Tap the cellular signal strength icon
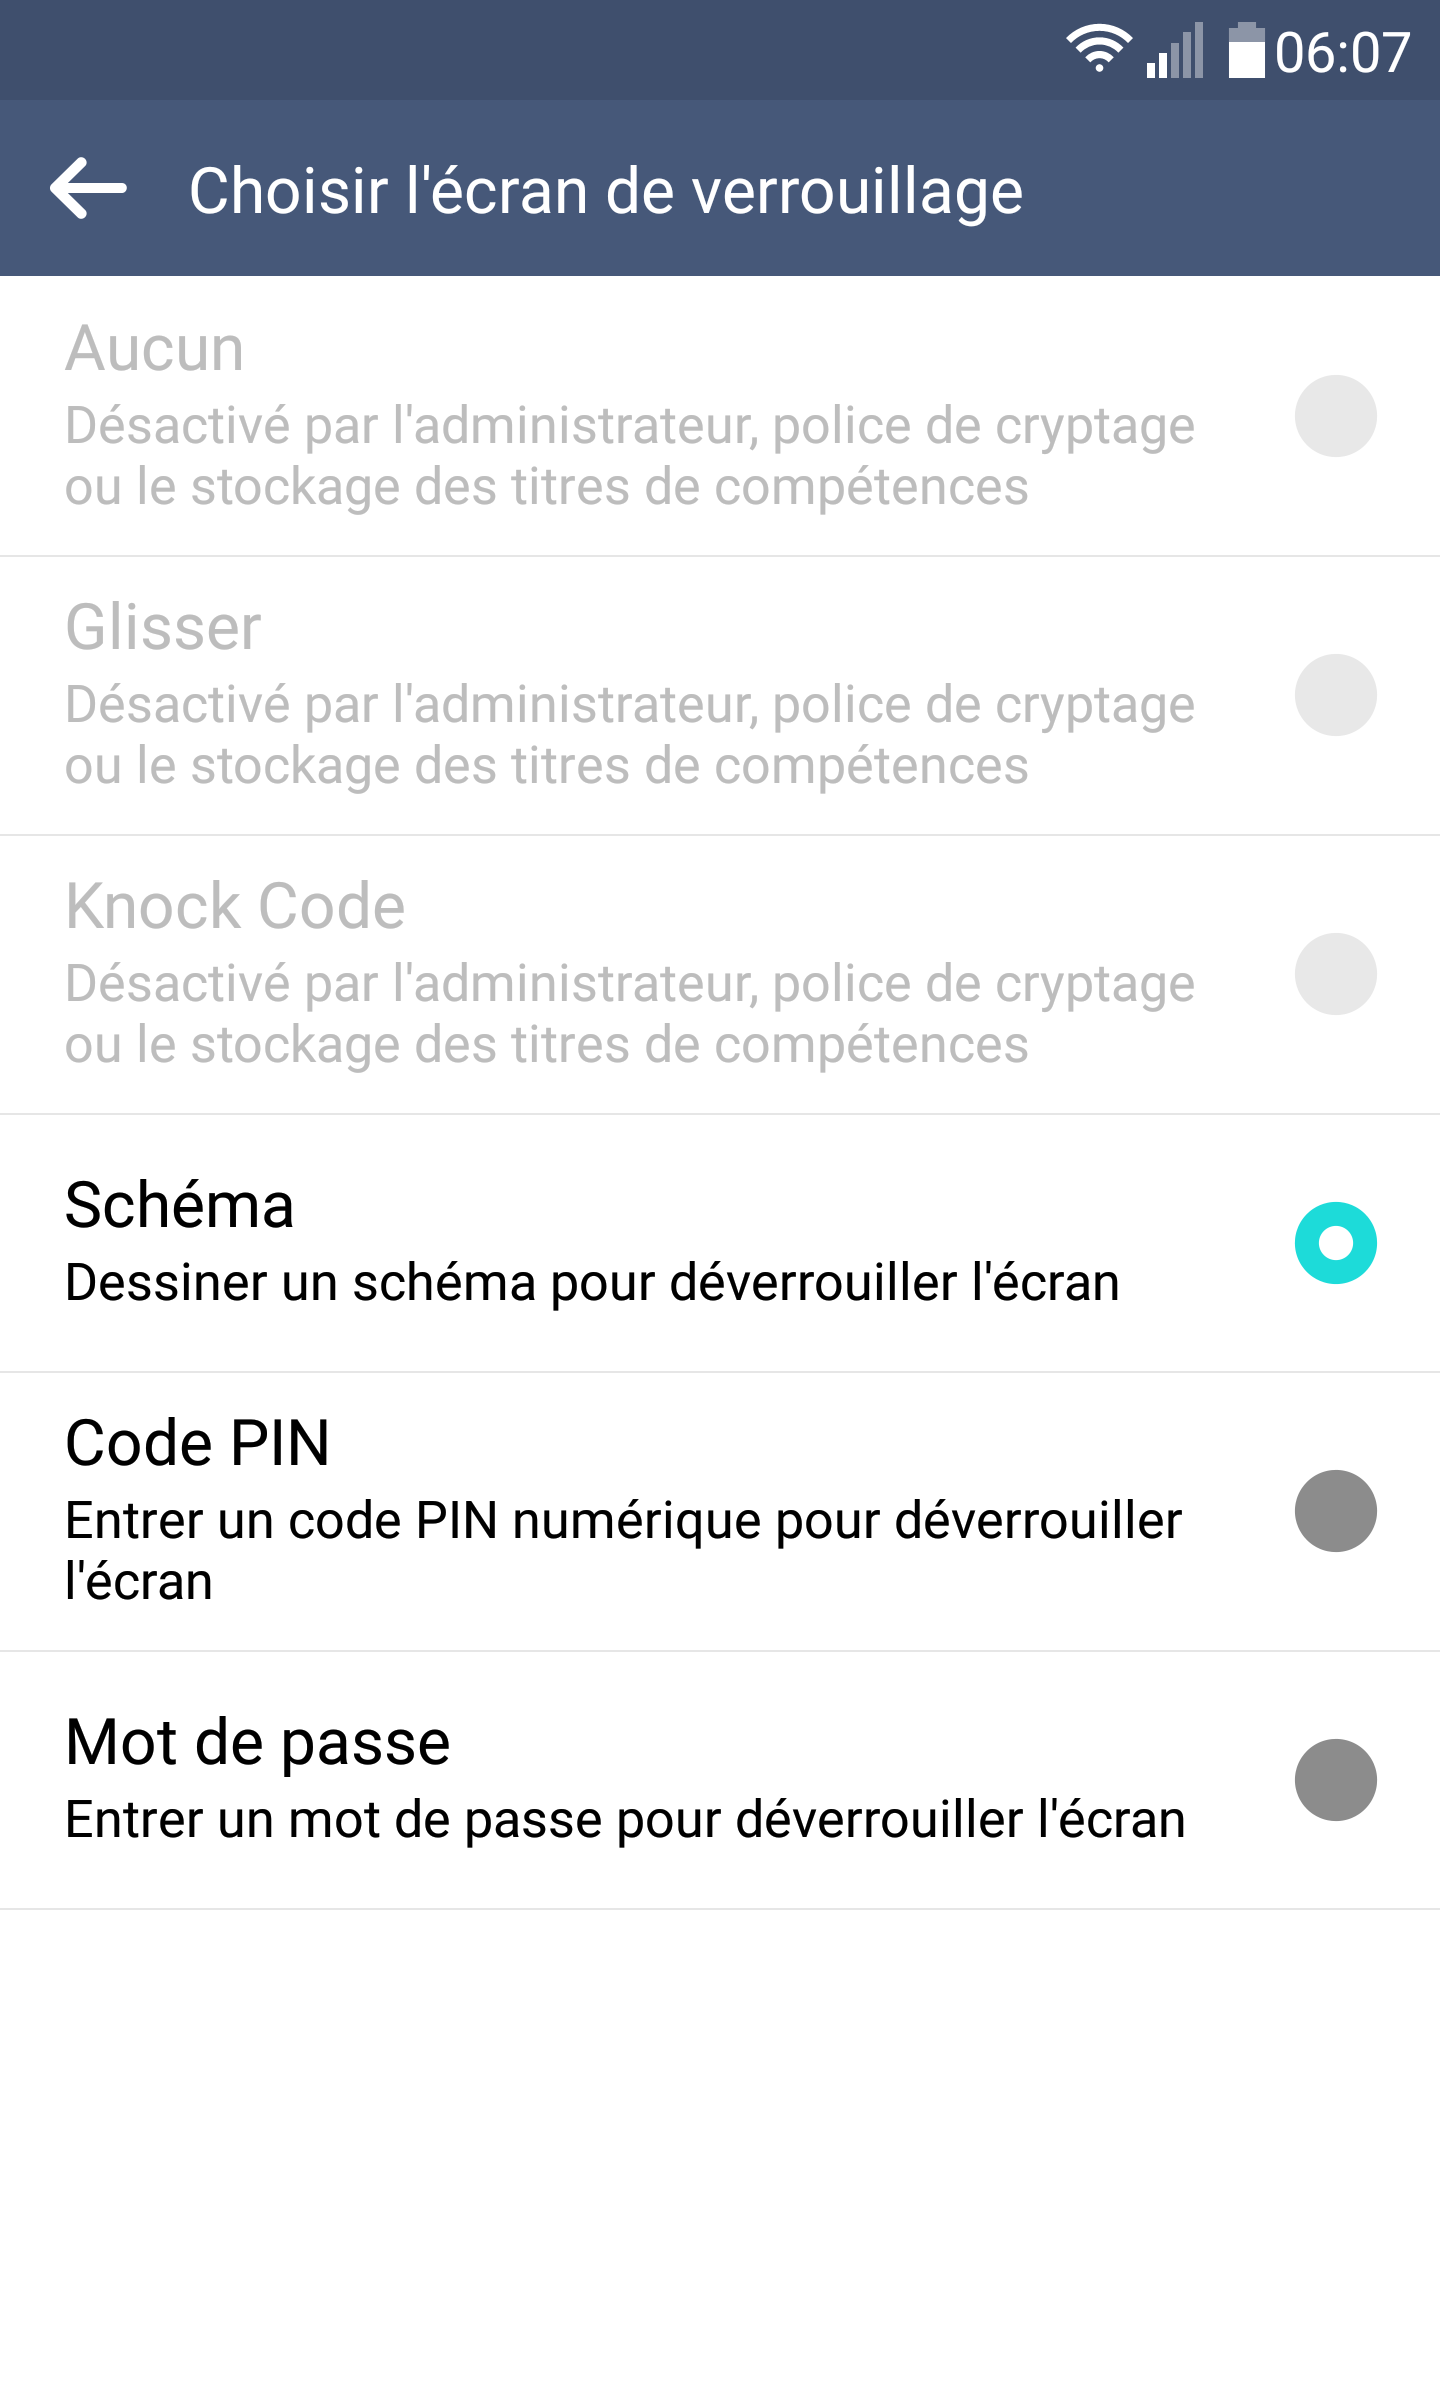Viewport: 1440px width, 2392px height. coord(1175,52)
